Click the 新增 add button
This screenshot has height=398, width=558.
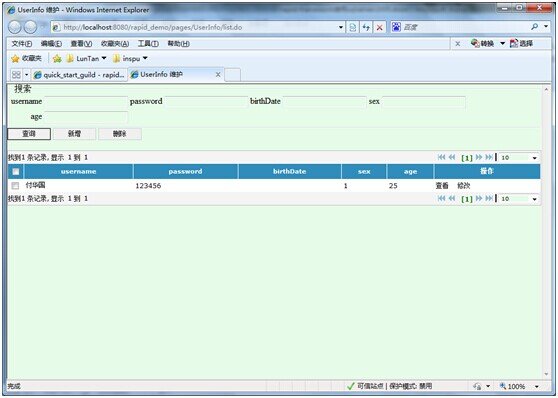pos(74,134)
